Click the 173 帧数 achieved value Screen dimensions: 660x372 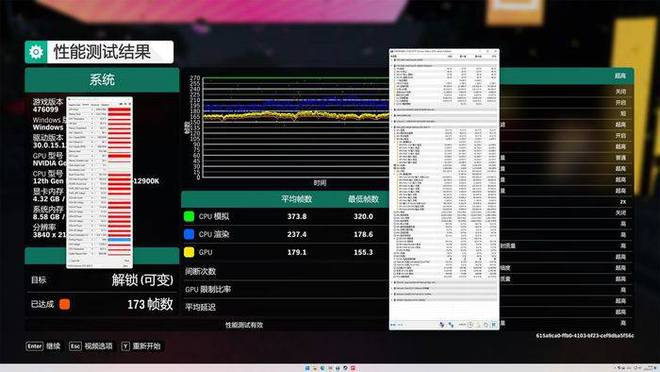tap(150, 304)
